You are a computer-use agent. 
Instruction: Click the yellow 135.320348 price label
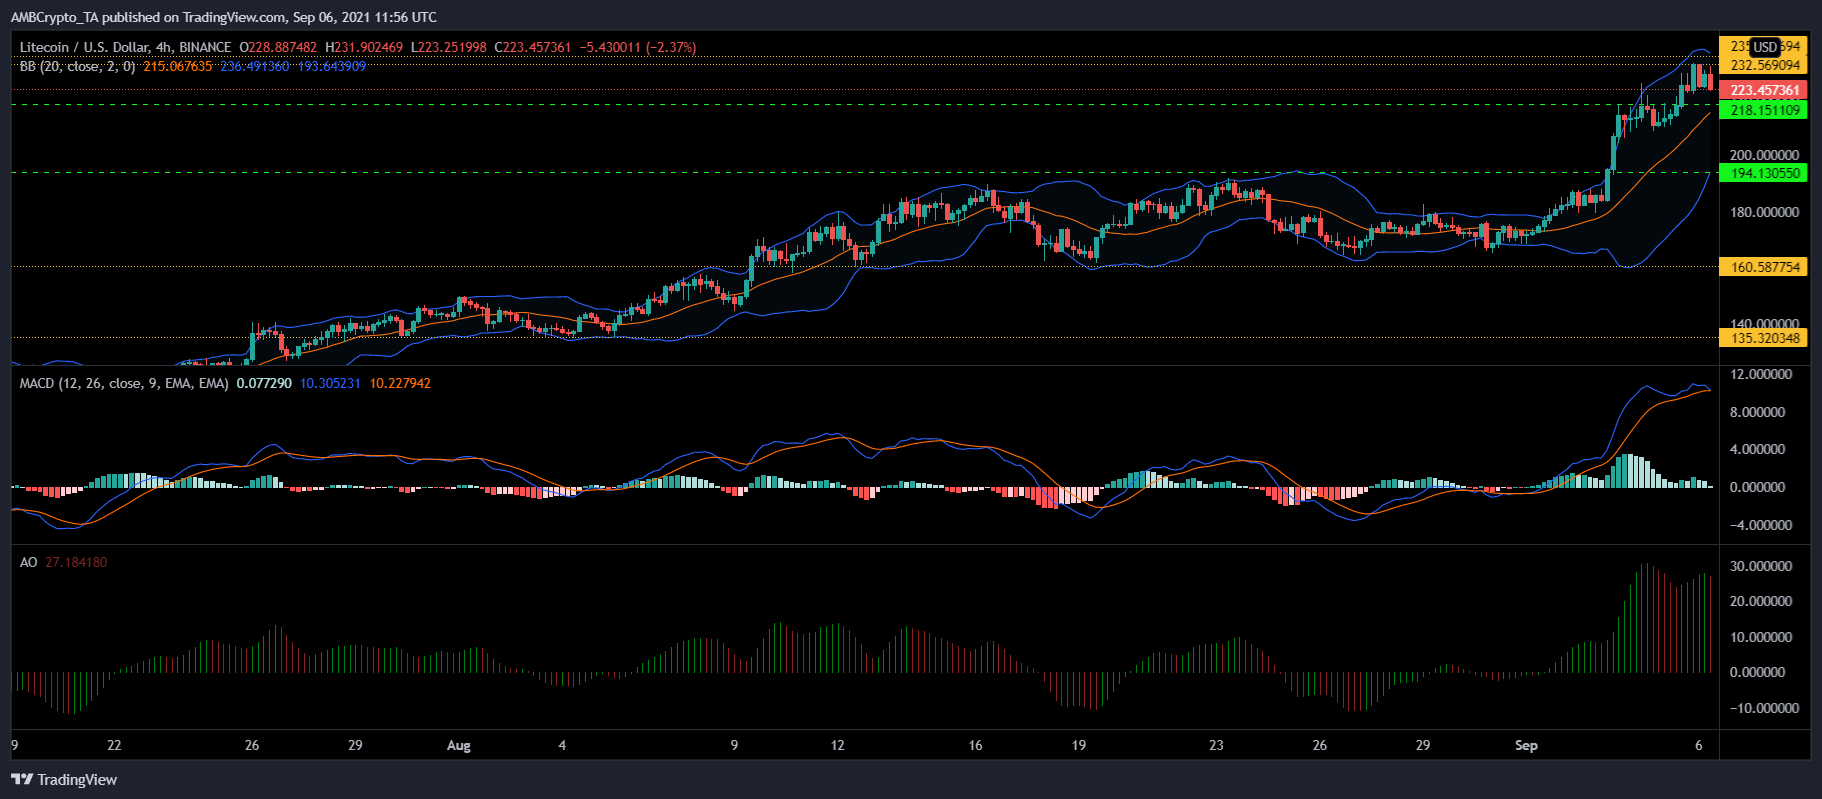(1765, 338)
